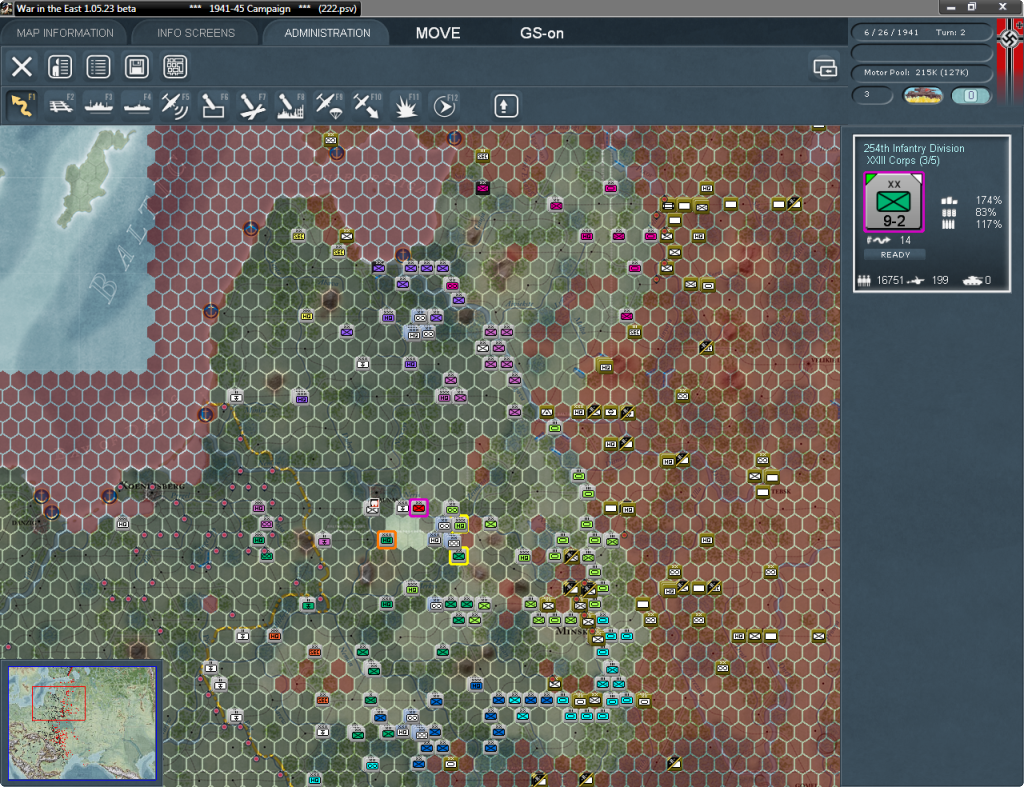Click the floppy disk save game icon
The width and height of the screenshot is (1024, 787).
[x=136, y=67]
